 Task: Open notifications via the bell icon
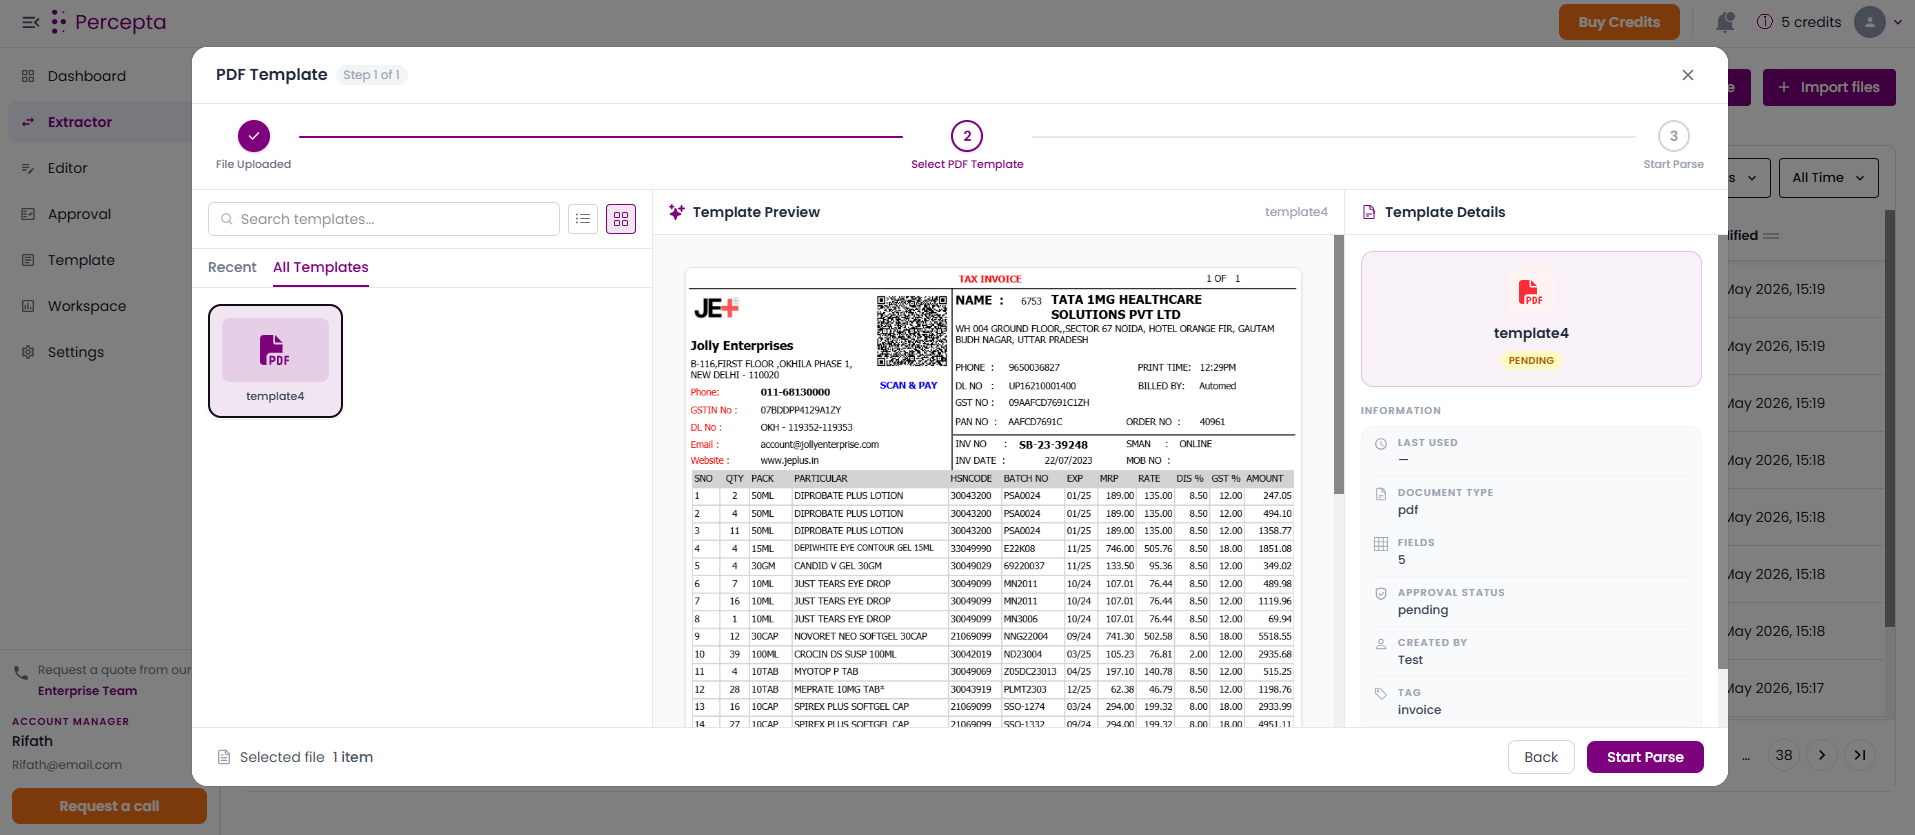pyautogui.click(x=1725, y=22)
